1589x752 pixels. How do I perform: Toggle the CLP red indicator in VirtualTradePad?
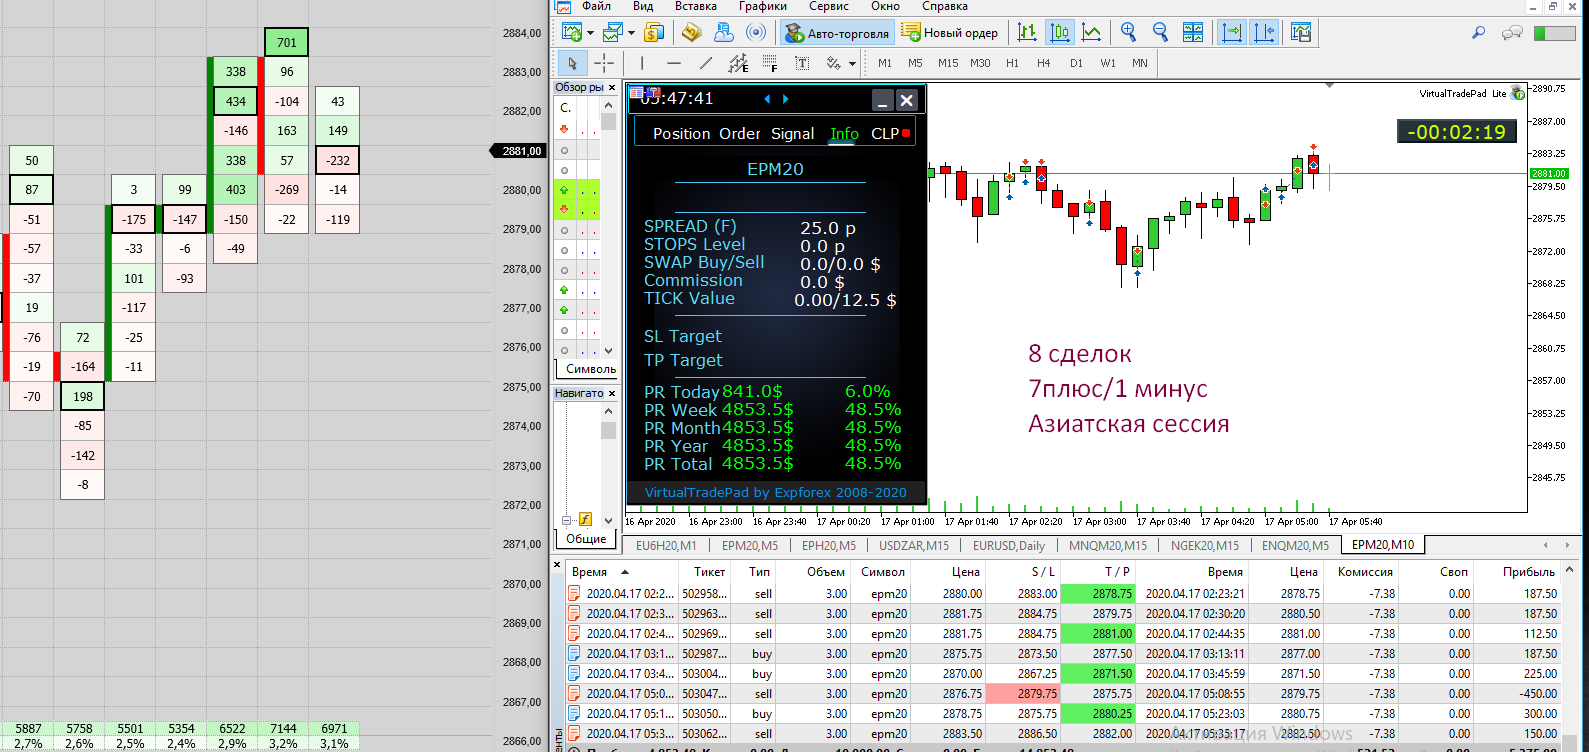[x=906, y=133]
